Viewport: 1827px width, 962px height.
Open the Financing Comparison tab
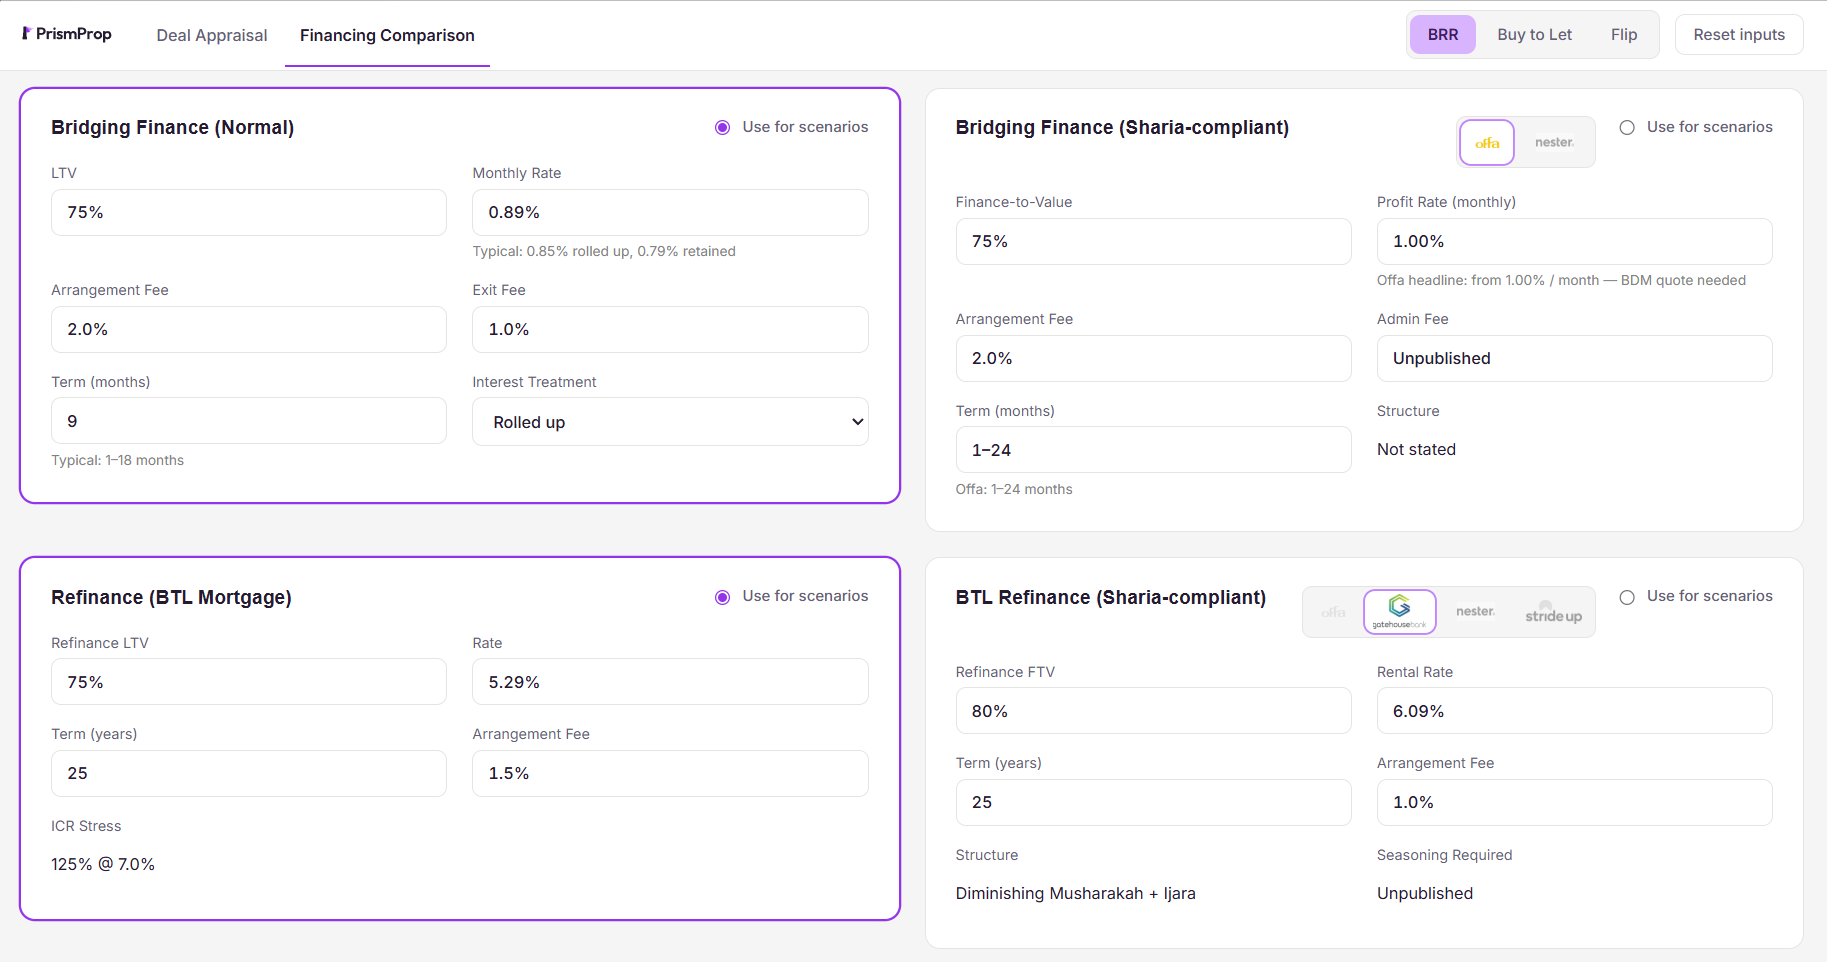coord(387,35)
